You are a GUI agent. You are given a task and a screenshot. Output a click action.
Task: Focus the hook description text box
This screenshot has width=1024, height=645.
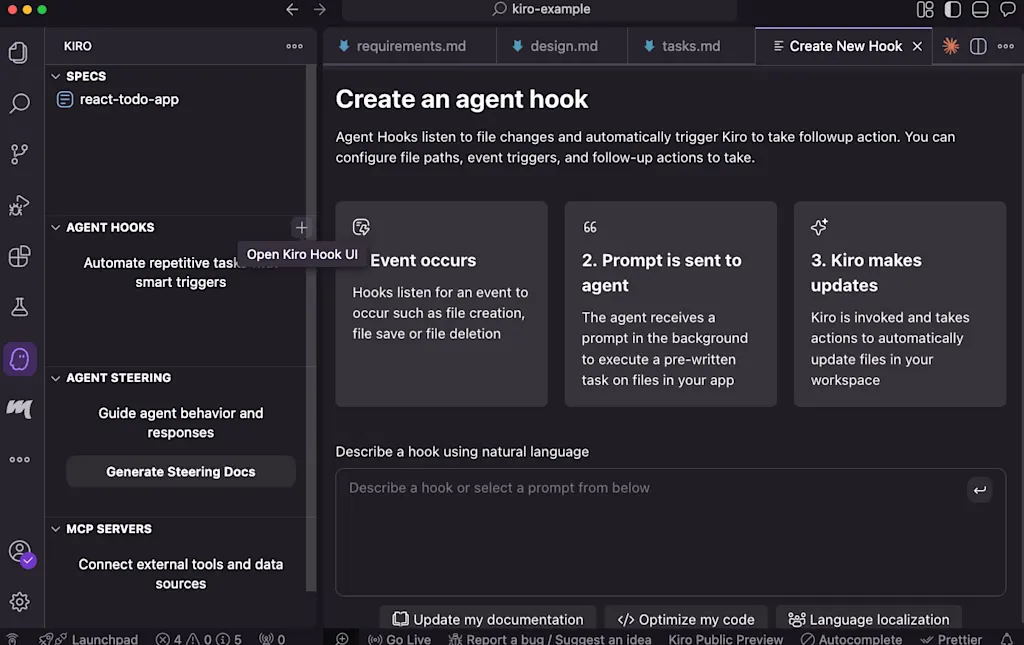670,531
